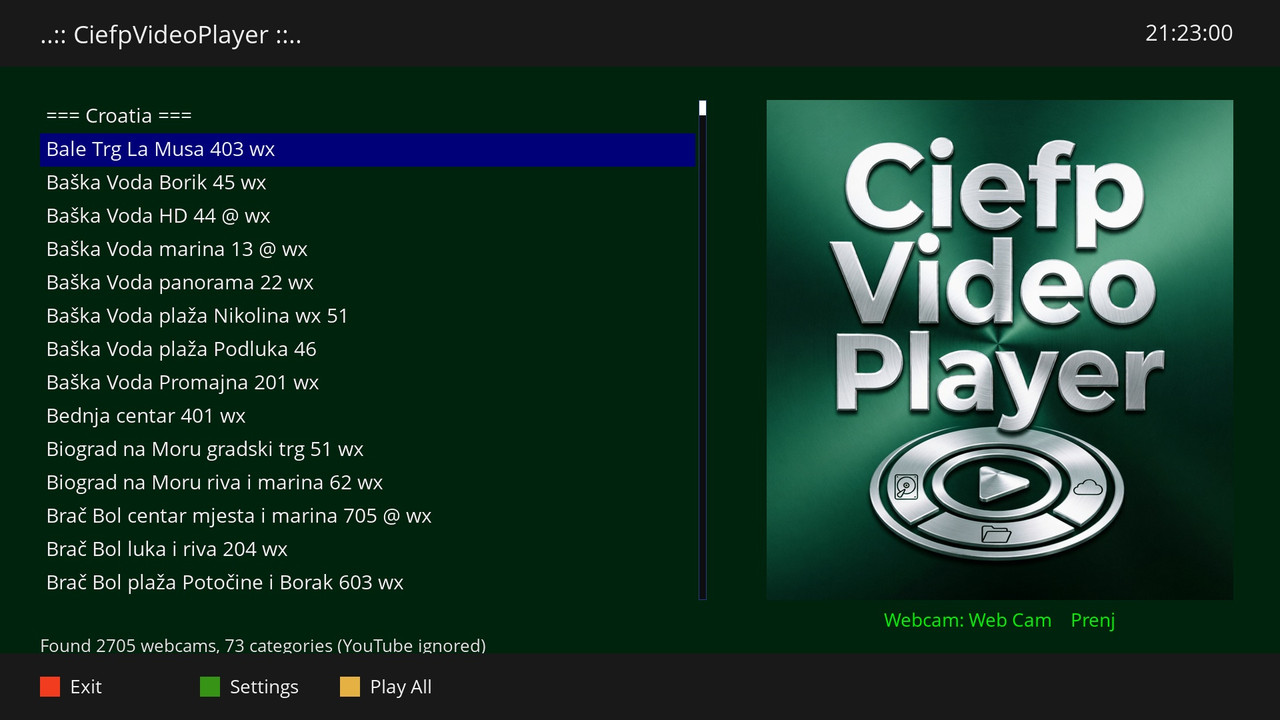Image resolution: width=1280 pixels, height=720 pixels.
Task: Select Bednja centar 401 wx entry
Action: (x=368, y=416)
